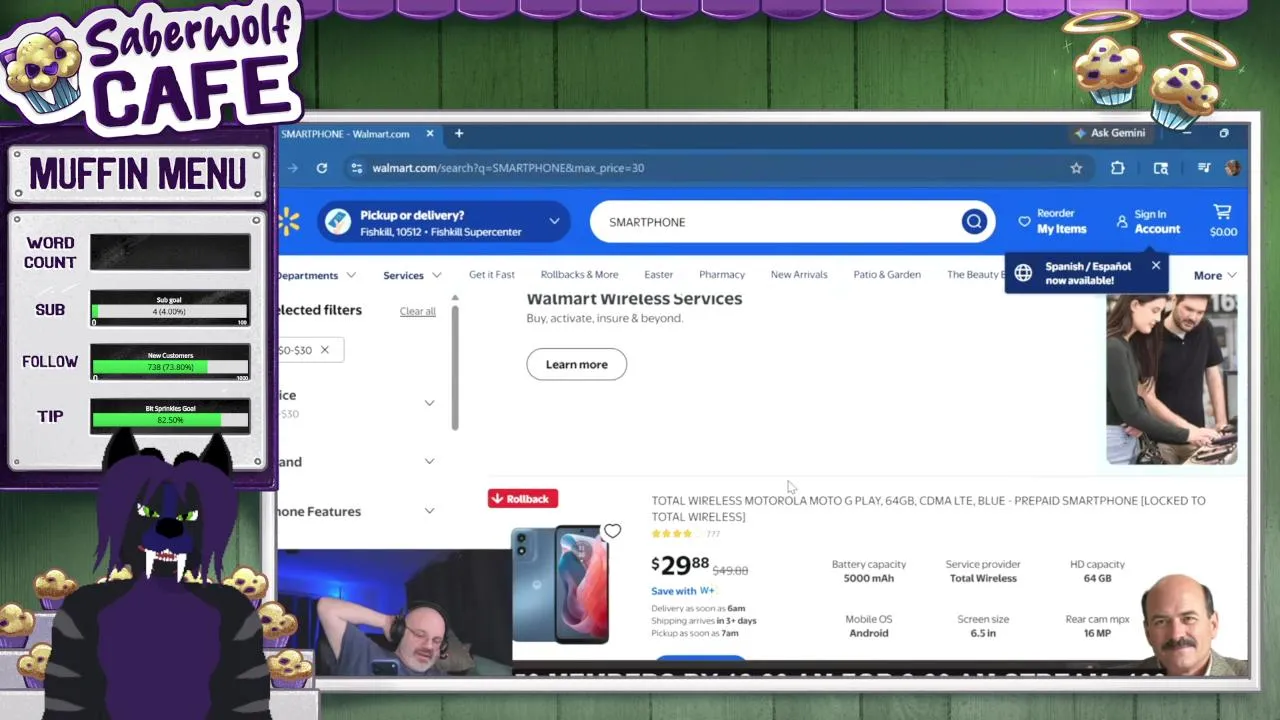
Task: Open the shopping cart
Action: click(1223, 221)
